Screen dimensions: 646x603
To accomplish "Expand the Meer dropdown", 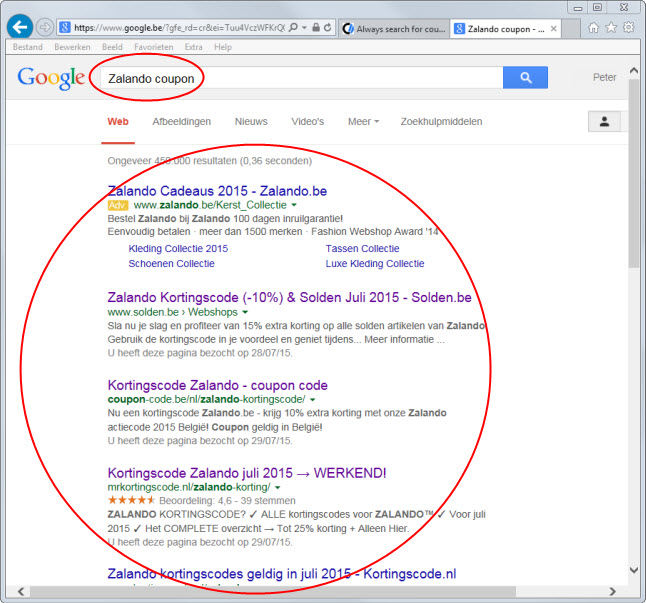I will pyautogui.click(x=363, y=122).
